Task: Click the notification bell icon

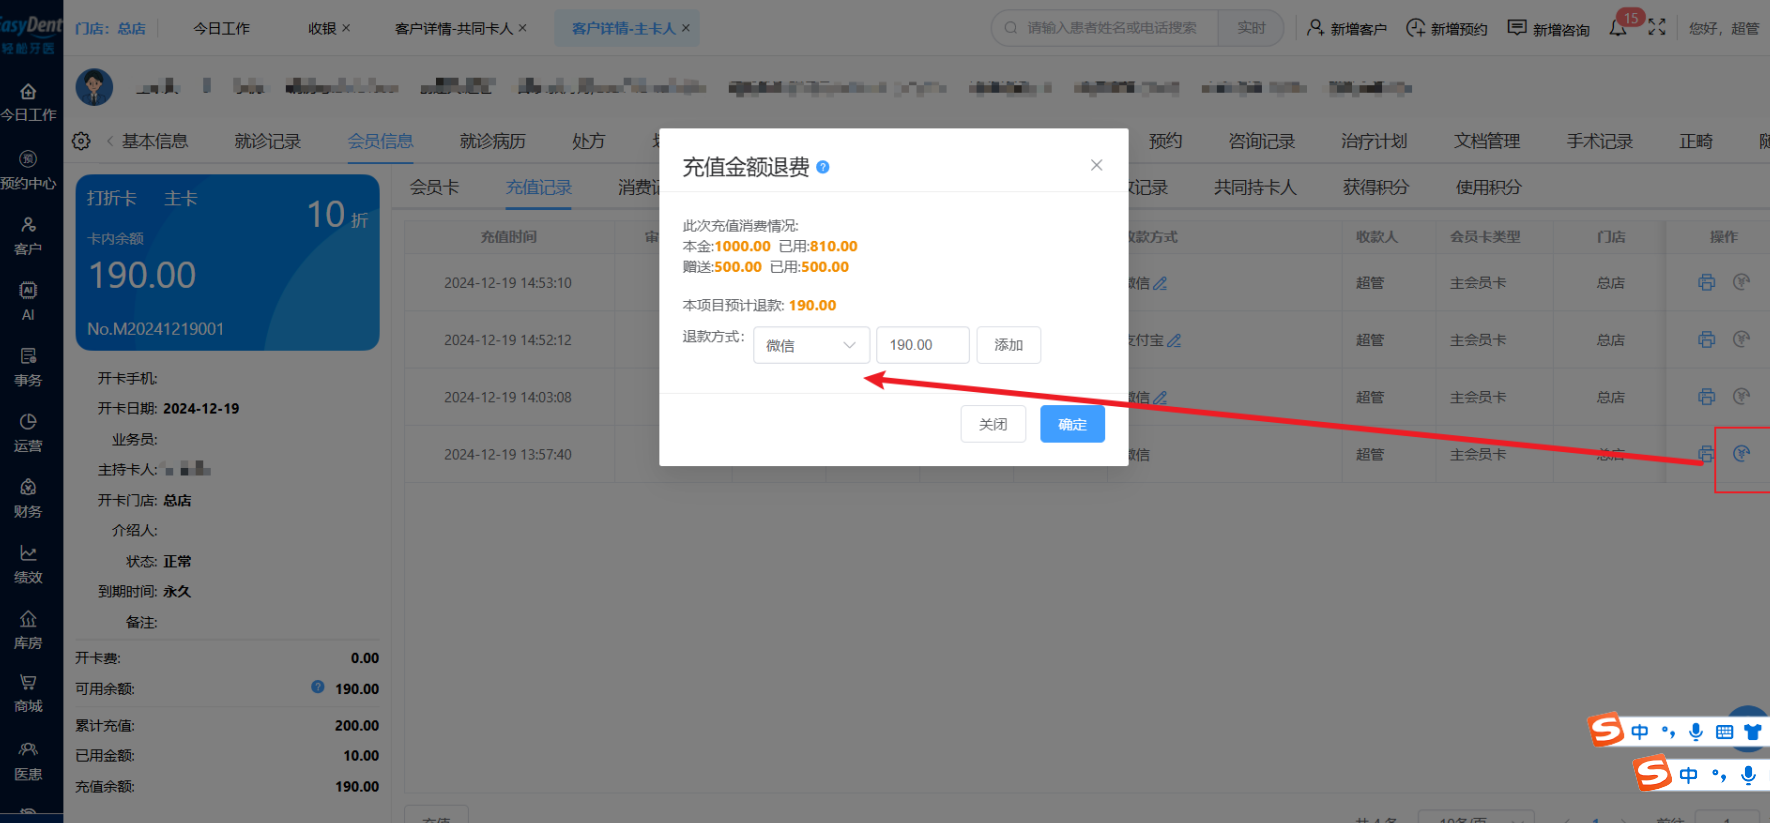Action: (1617, 28)
